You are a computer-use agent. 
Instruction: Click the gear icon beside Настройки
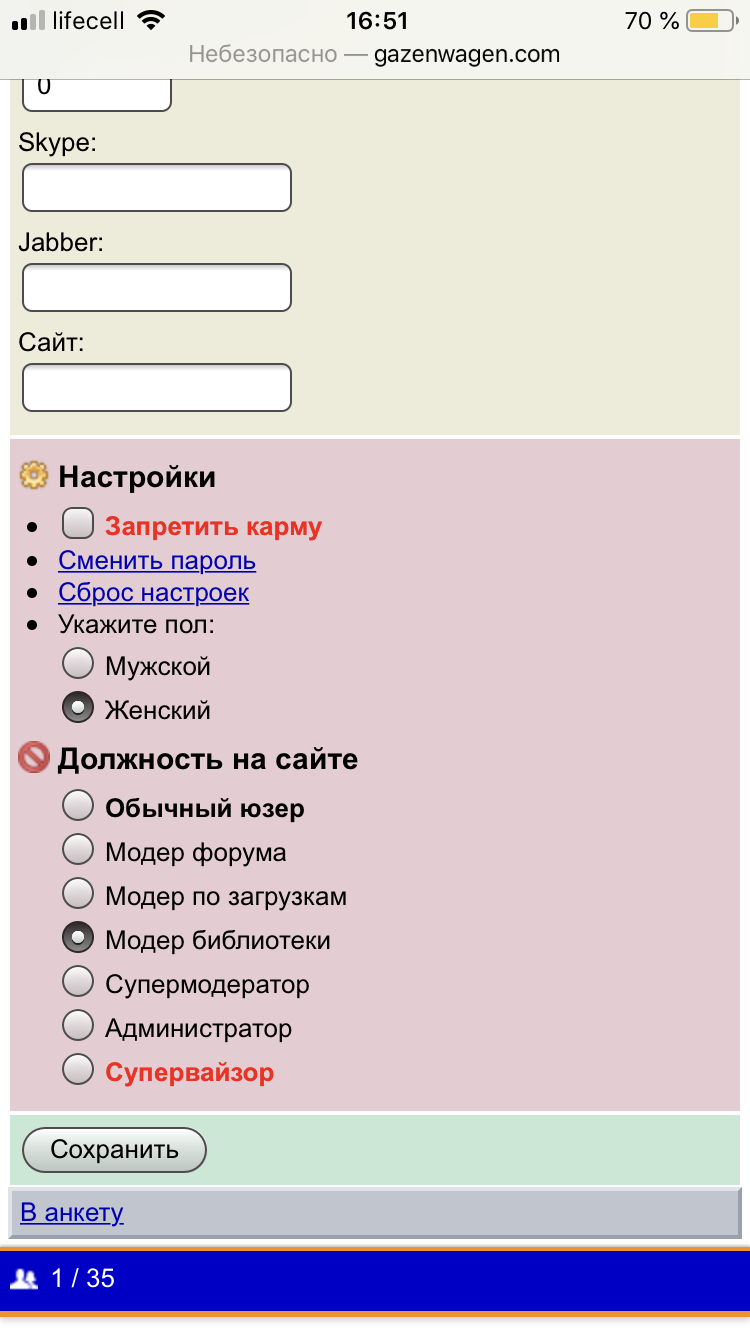(x=34, y=477)
